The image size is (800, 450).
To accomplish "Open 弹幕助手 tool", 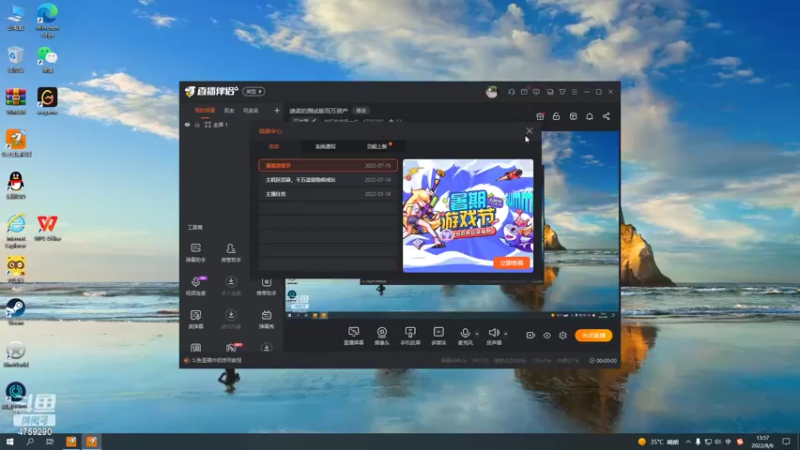I will [x=195, y=253].
